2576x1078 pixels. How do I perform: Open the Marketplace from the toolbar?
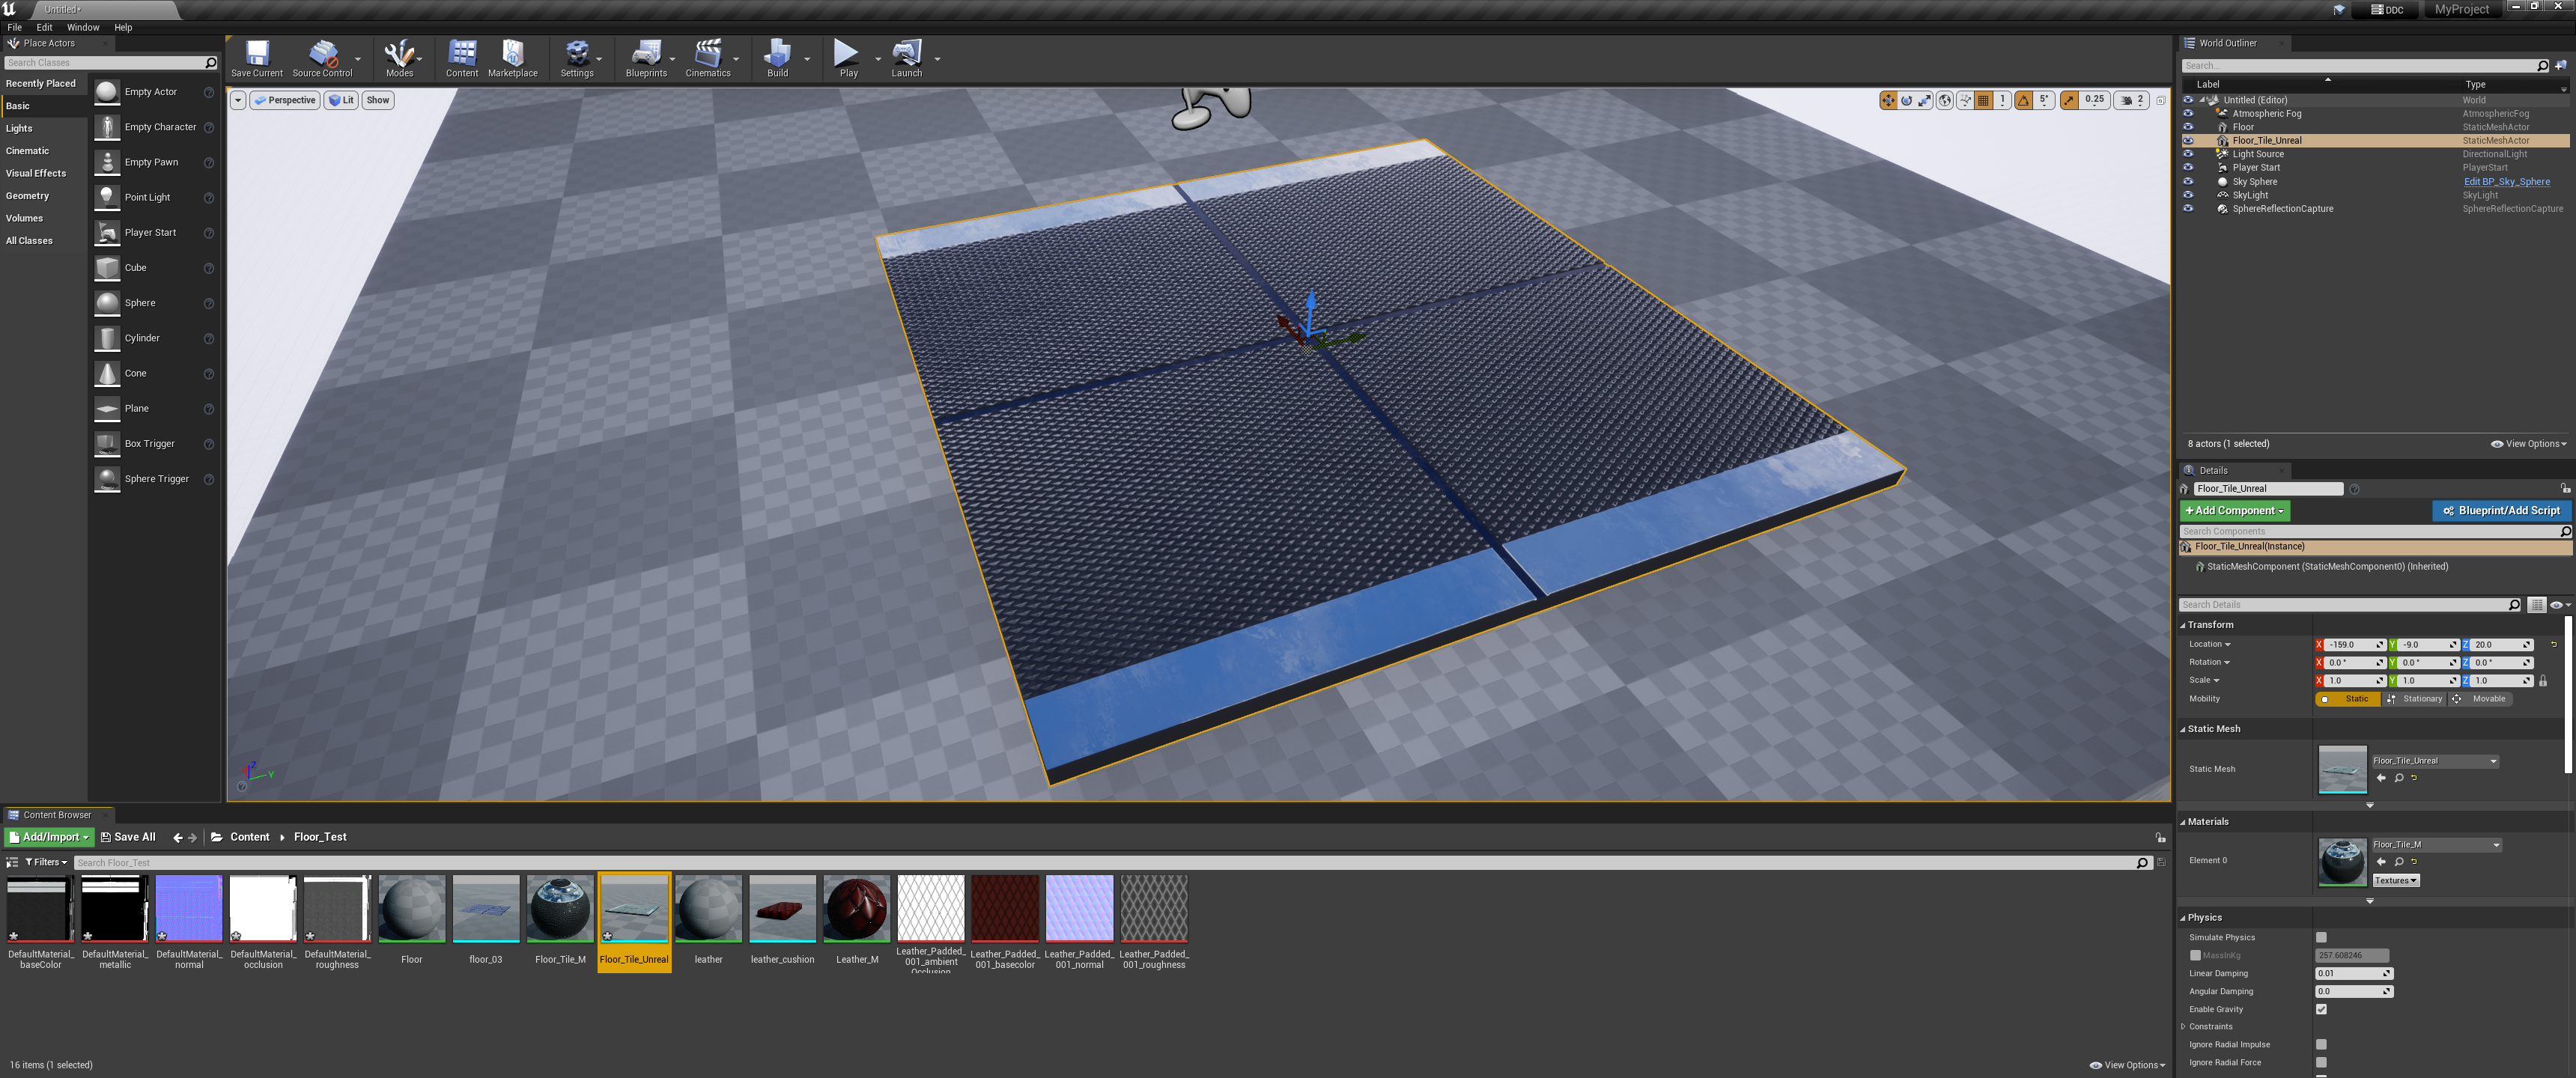(x=512, y=58)
